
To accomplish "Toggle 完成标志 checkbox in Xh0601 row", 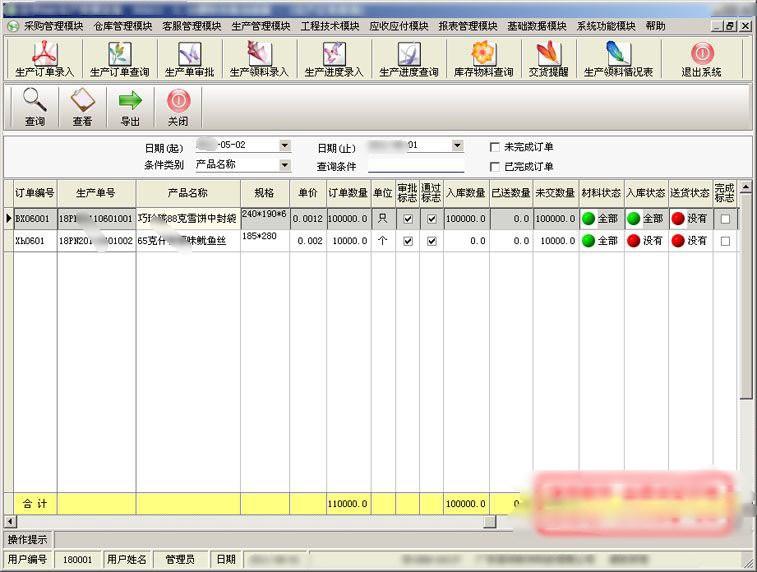I will [x=725, y=241].
